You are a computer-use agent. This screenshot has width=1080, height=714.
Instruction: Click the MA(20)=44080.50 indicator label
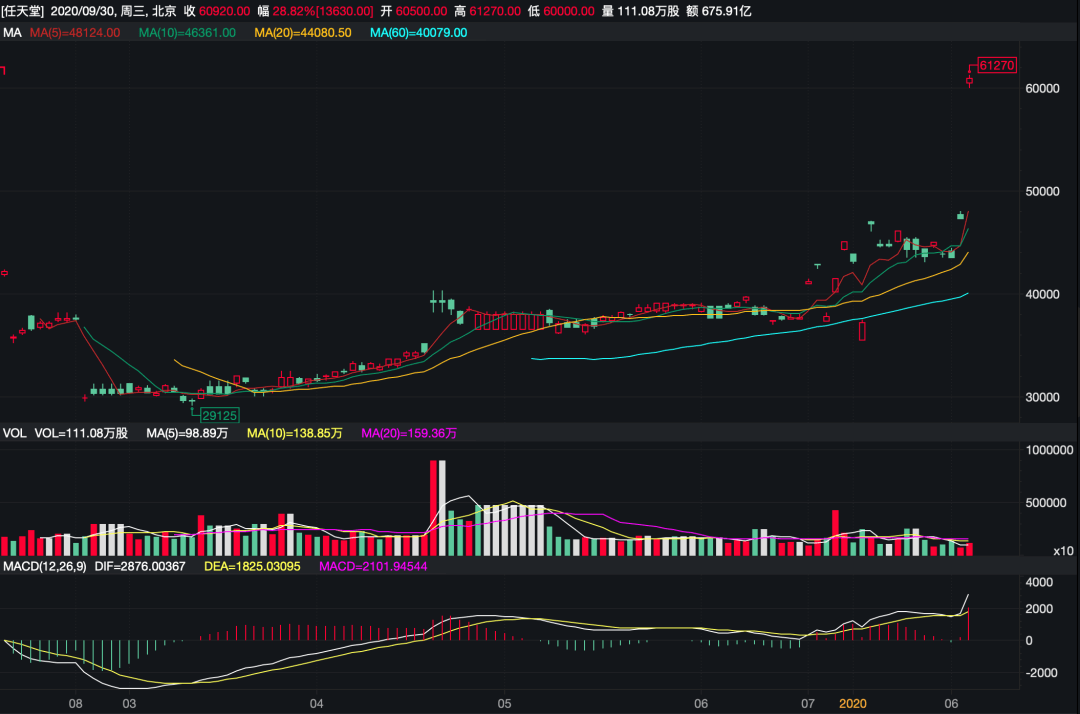pyautogui.click(x=303, y=32)
